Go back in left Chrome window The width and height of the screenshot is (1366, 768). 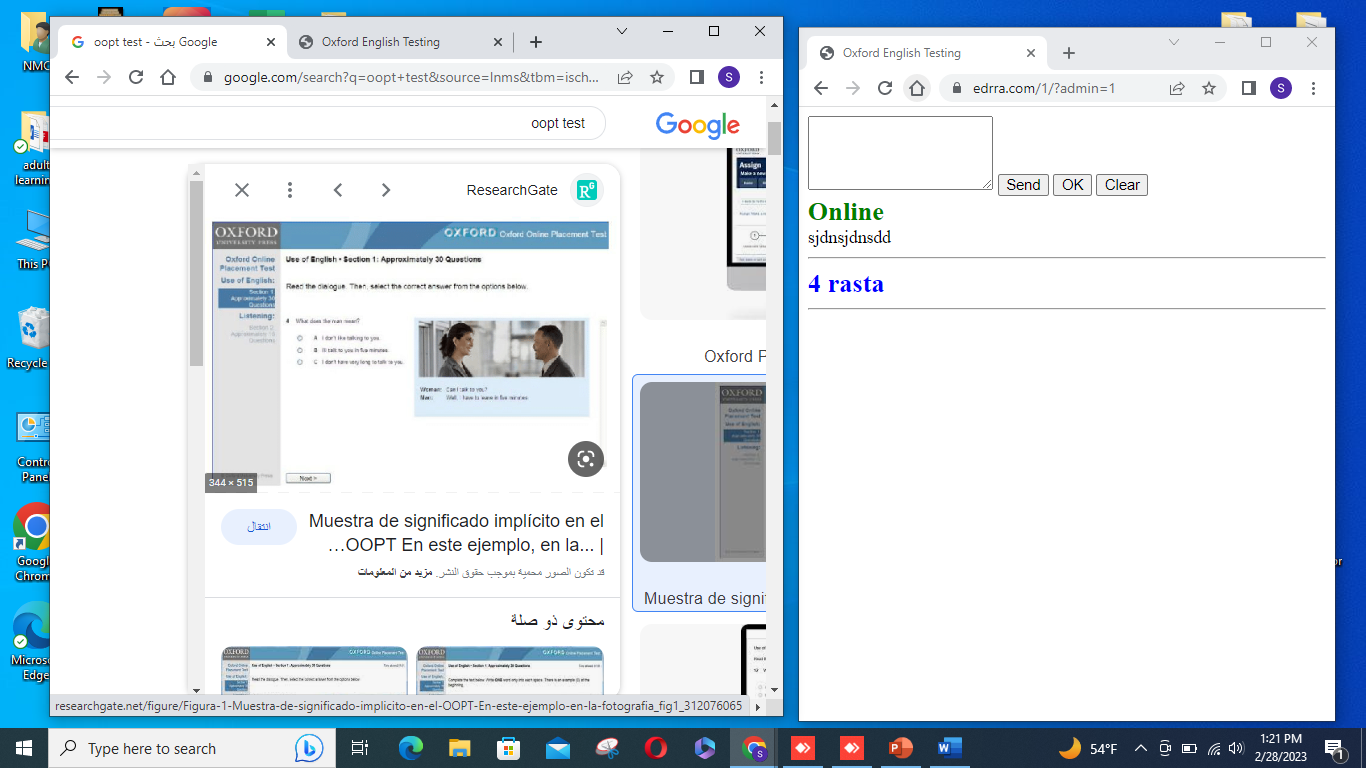point(72,77)
